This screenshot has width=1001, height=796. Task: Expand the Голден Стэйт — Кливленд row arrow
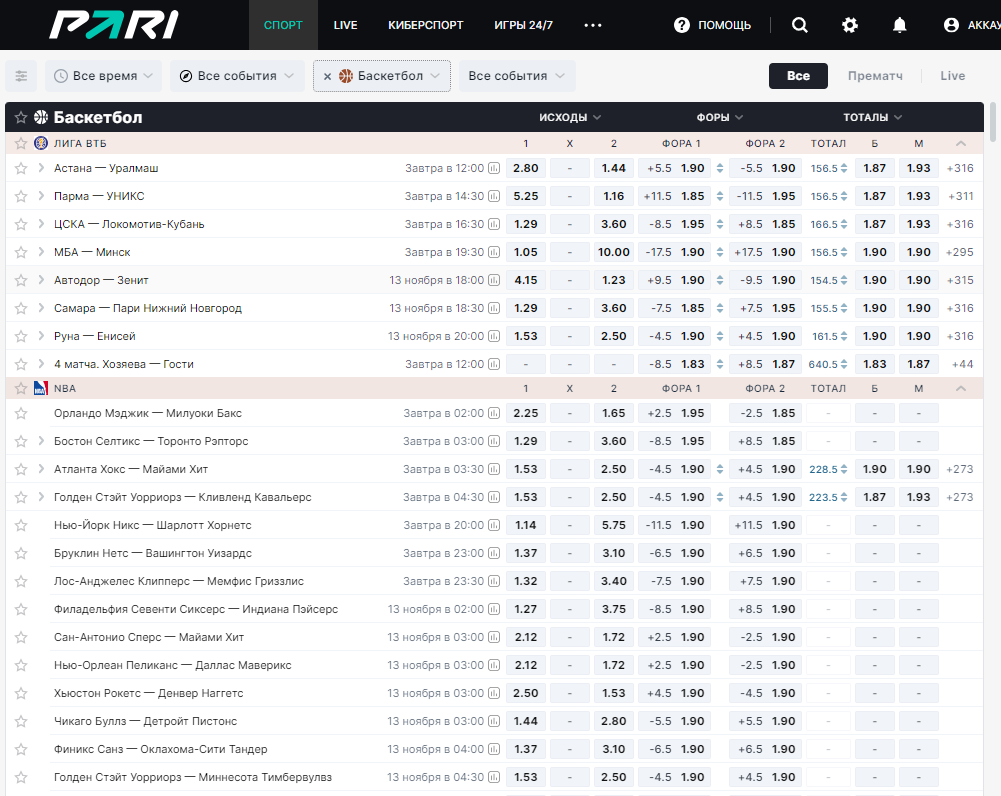click(x=41, y=497)
